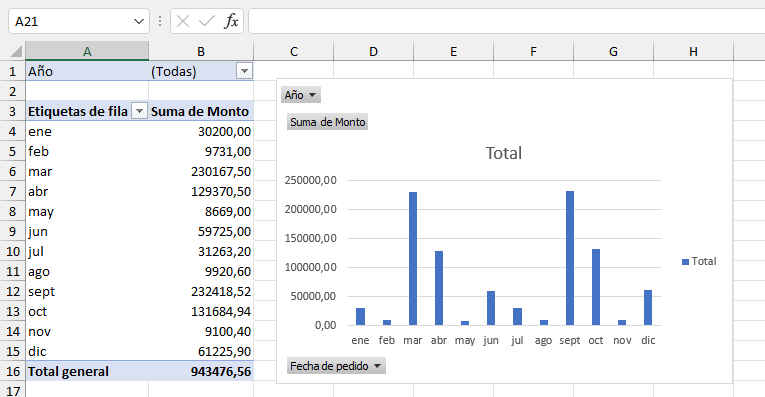The image size is (765, 397).
Task: Open the Año (Todas) filter dropdown
Action: 244,71
